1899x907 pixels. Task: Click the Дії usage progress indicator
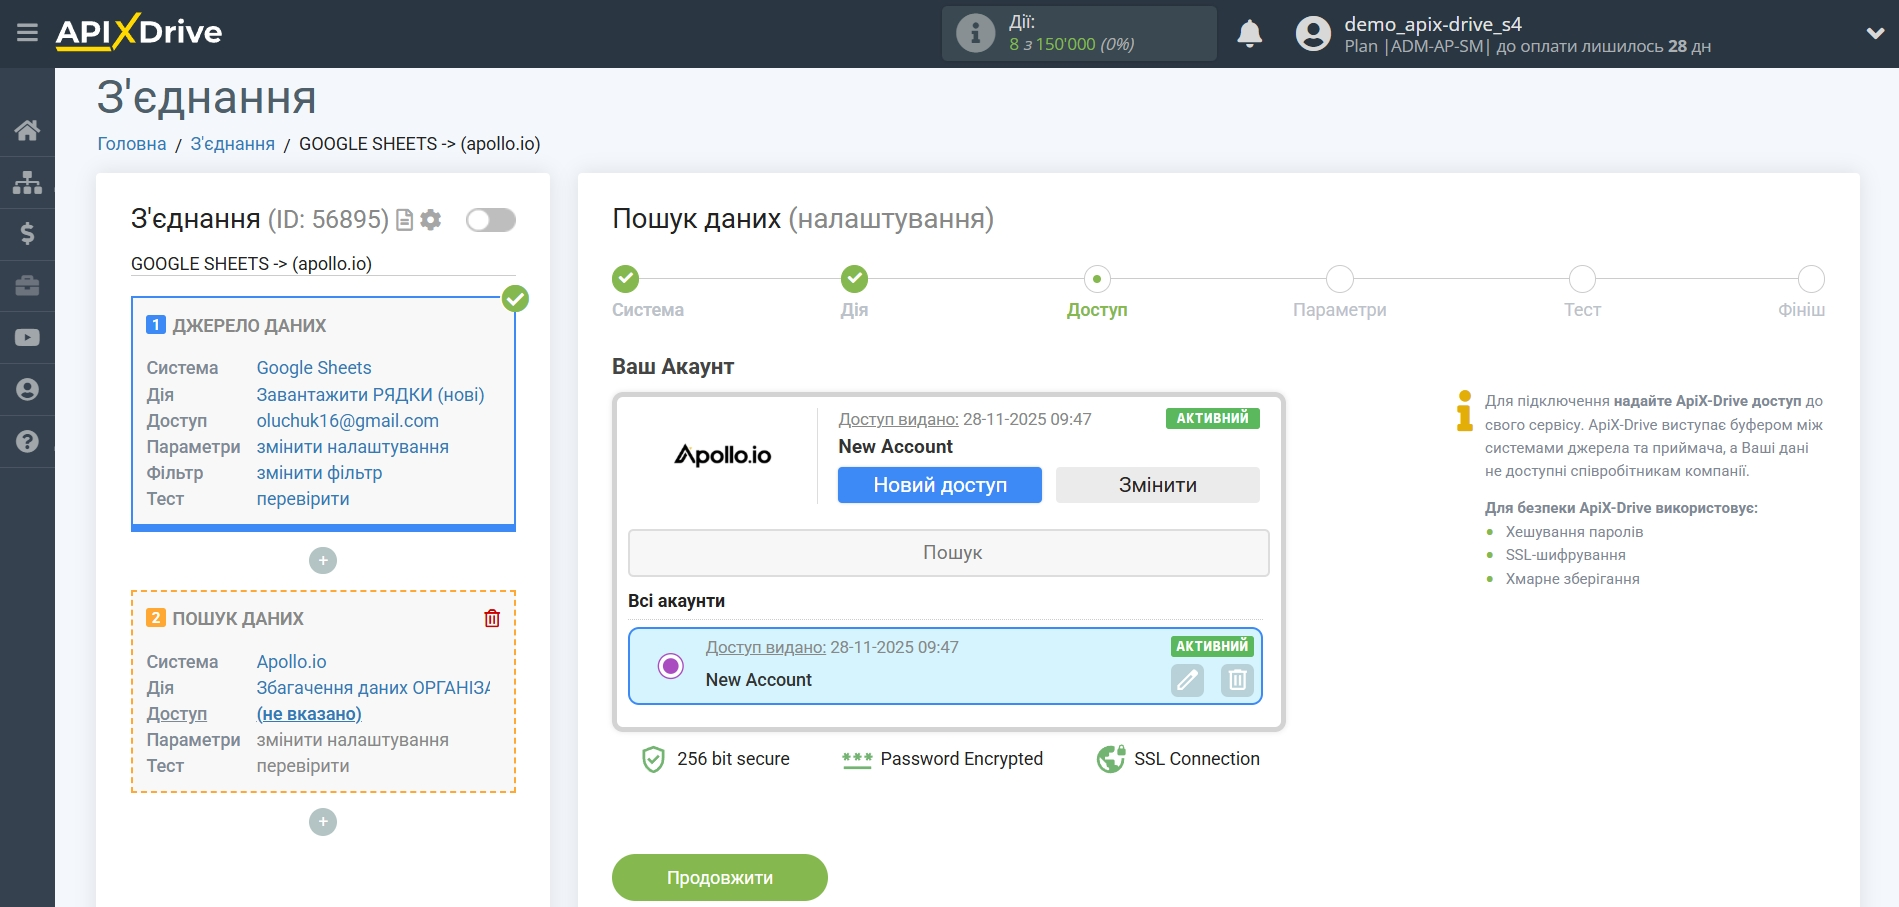(1079, 32)
